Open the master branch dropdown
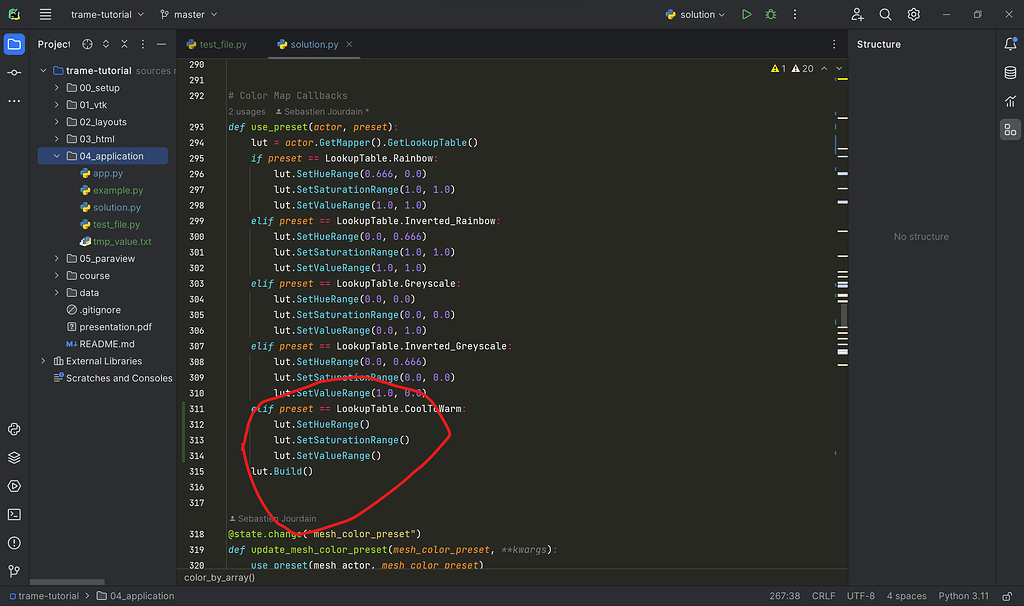Image resolution: width=1024 pixels, height=606 pixels. point(188,15)
